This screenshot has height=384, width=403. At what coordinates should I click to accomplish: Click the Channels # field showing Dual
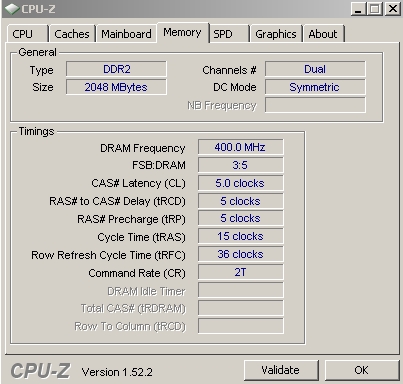pyautogui.click(x=315, y=69)
